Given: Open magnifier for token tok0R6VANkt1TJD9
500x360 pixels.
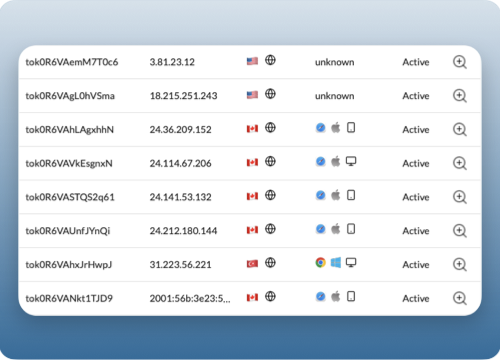Looking at the screenshot, I should (x=460, y=298).
